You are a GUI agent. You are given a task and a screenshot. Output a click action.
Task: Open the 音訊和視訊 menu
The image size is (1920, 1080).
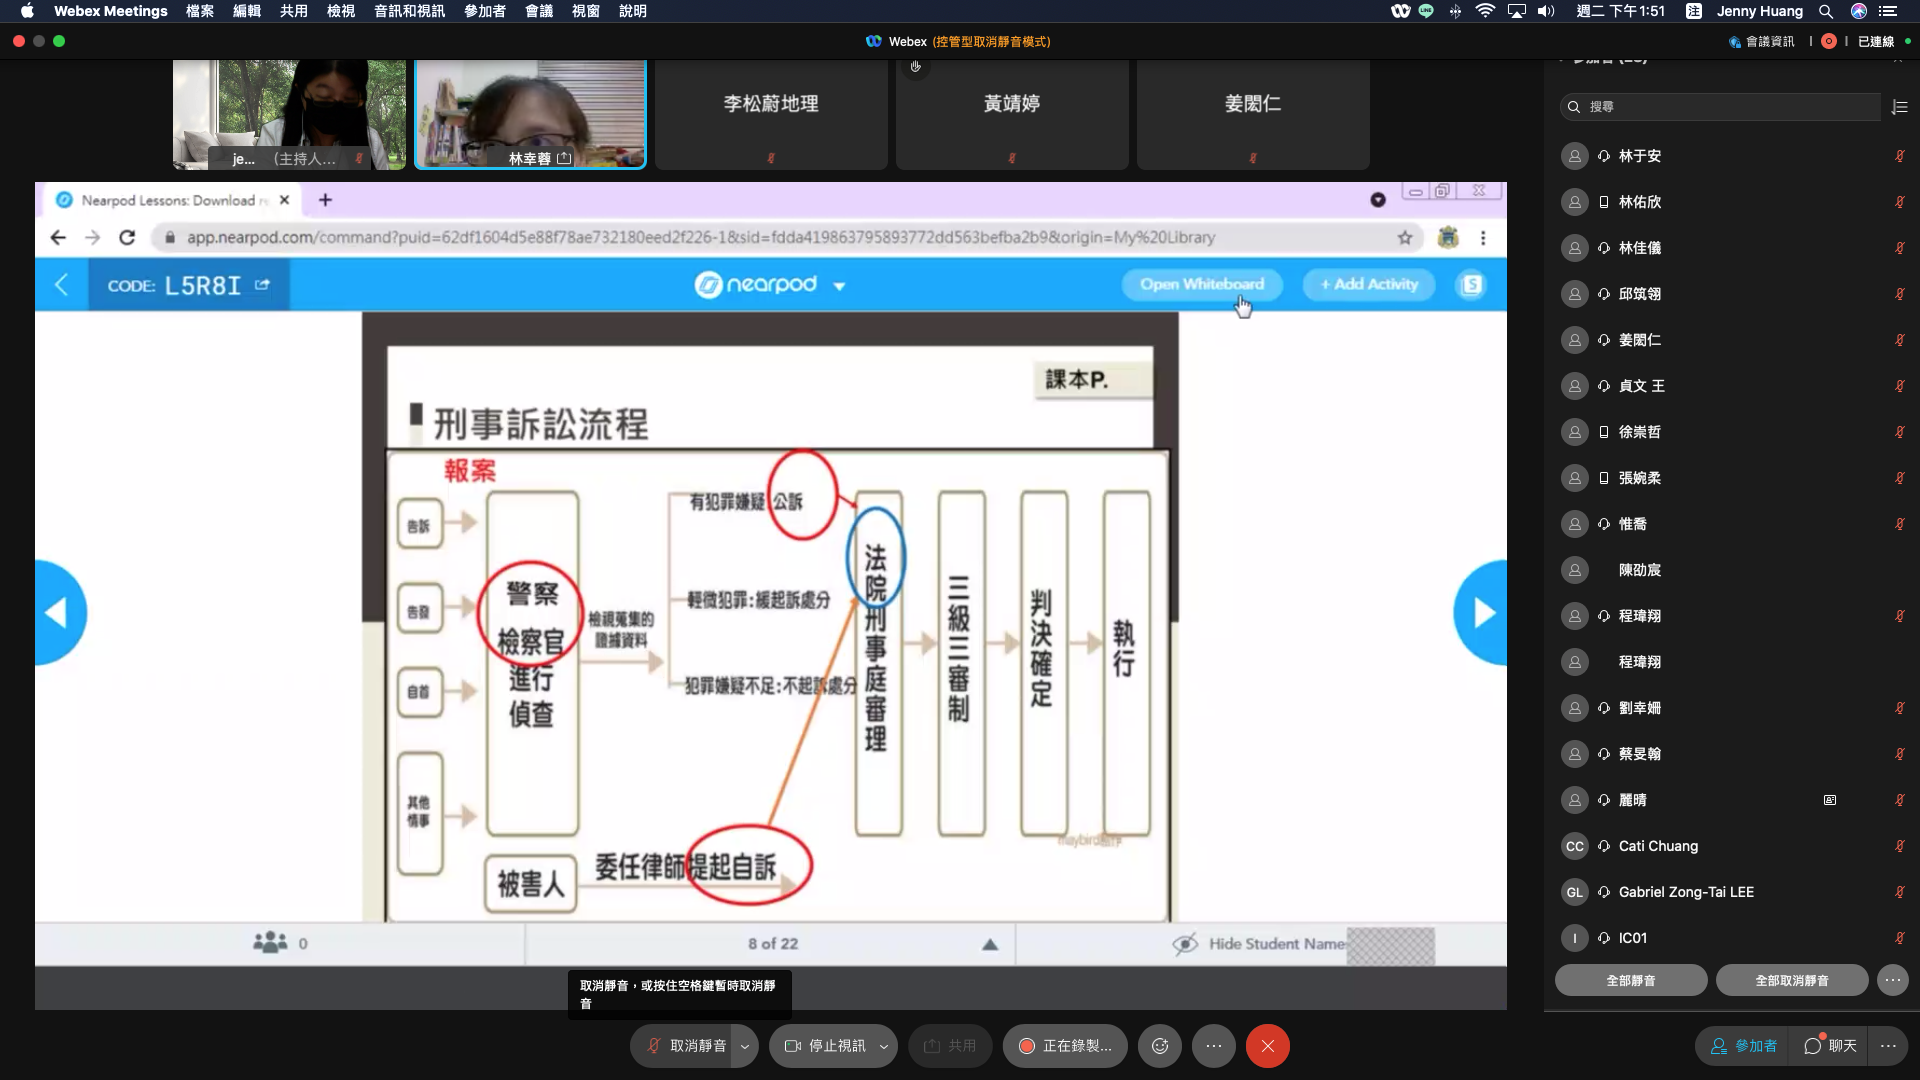[409, 11]
